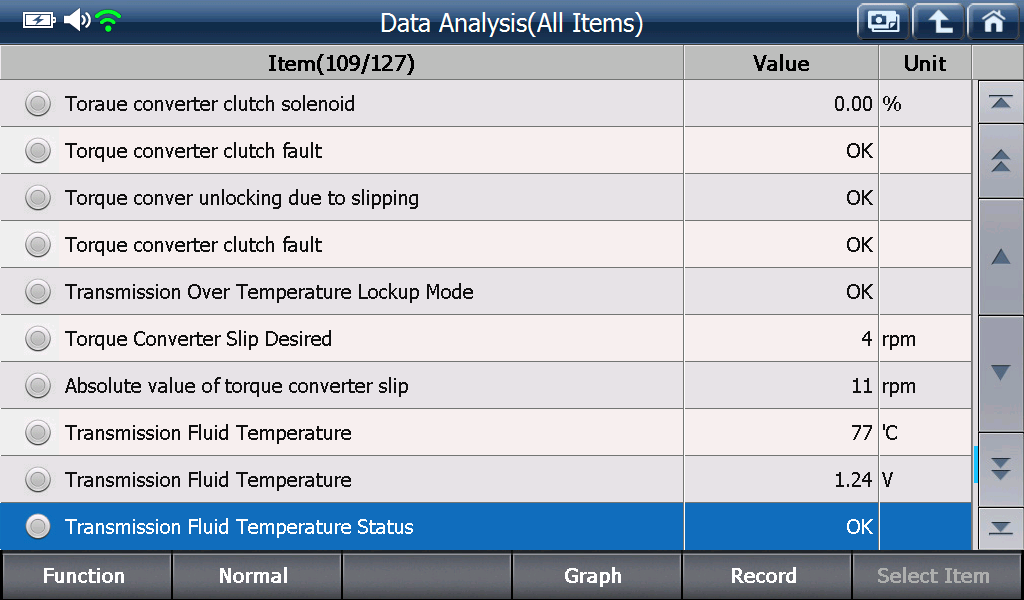Viewport: 1024px width, 600px height.
Task: Tap the screenshot capture icon
Action: pyautogui.click(x=883, y=22)
